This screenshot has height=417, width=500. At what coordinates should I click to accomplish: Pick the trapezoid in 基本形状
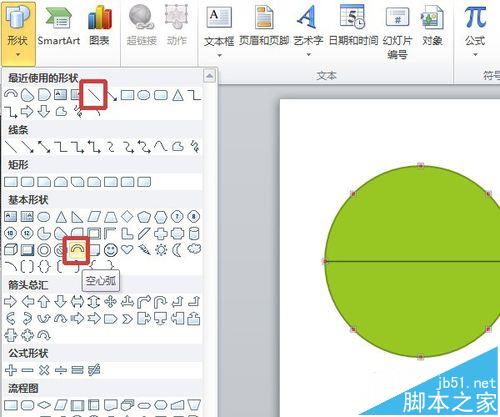(111, 217)
